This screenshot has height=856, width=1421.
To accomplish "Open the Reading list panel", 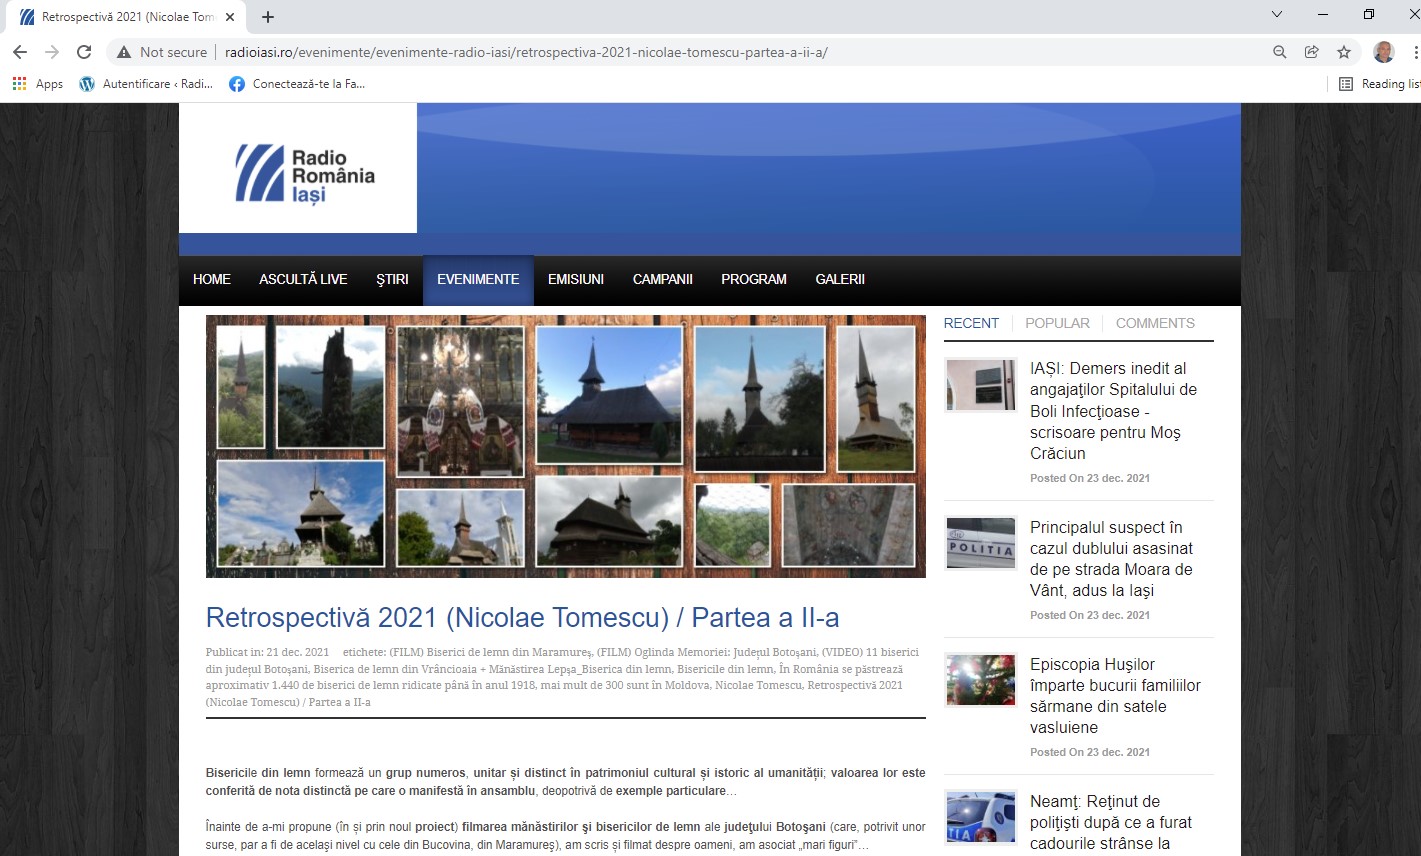I will [x=1380, y=84].
